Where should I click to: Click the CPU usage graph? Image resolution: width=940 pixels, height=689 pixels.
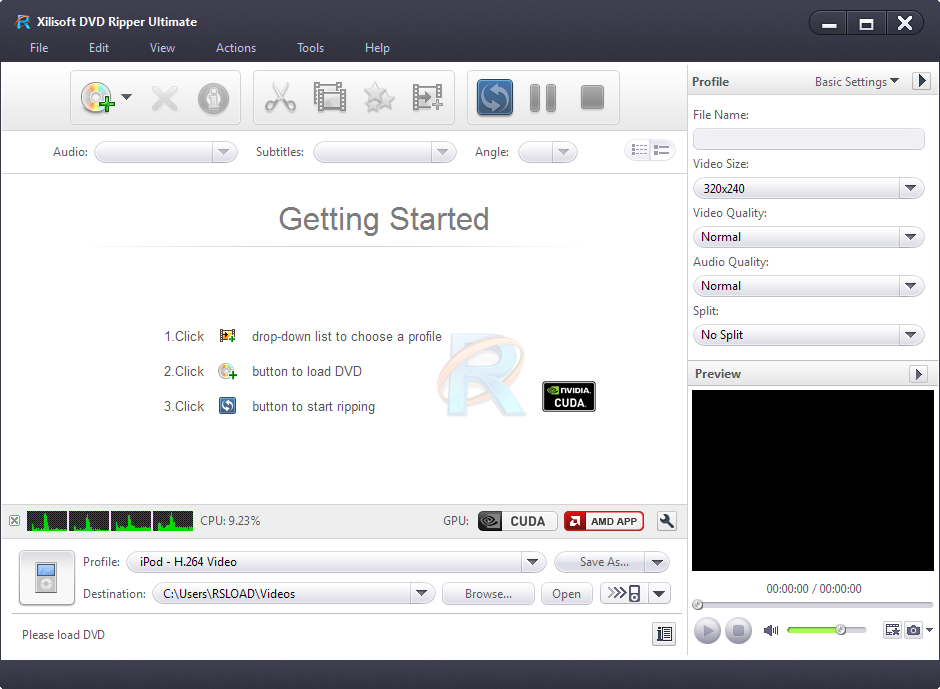pyautogui.click(x=110, y=520)
